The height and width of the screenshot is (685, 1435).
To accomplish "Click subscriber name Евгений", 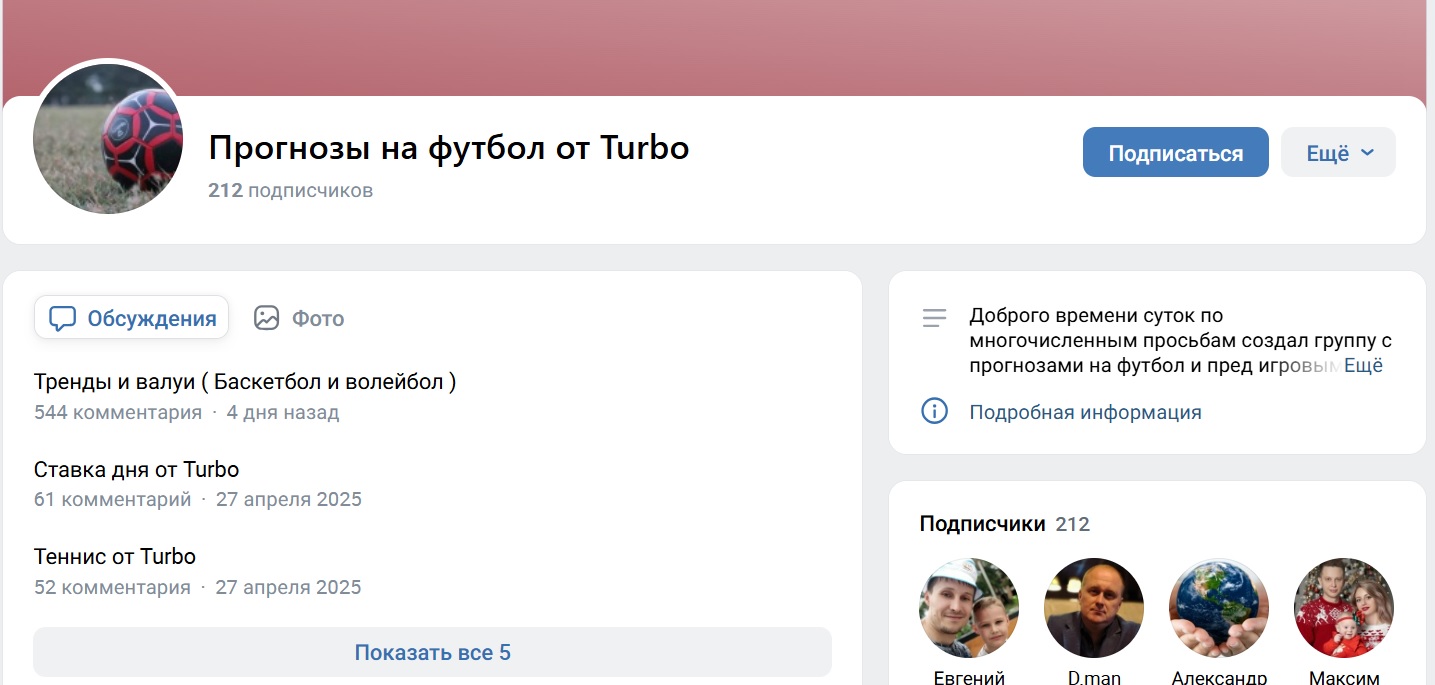I will click(x=969, y=677).
